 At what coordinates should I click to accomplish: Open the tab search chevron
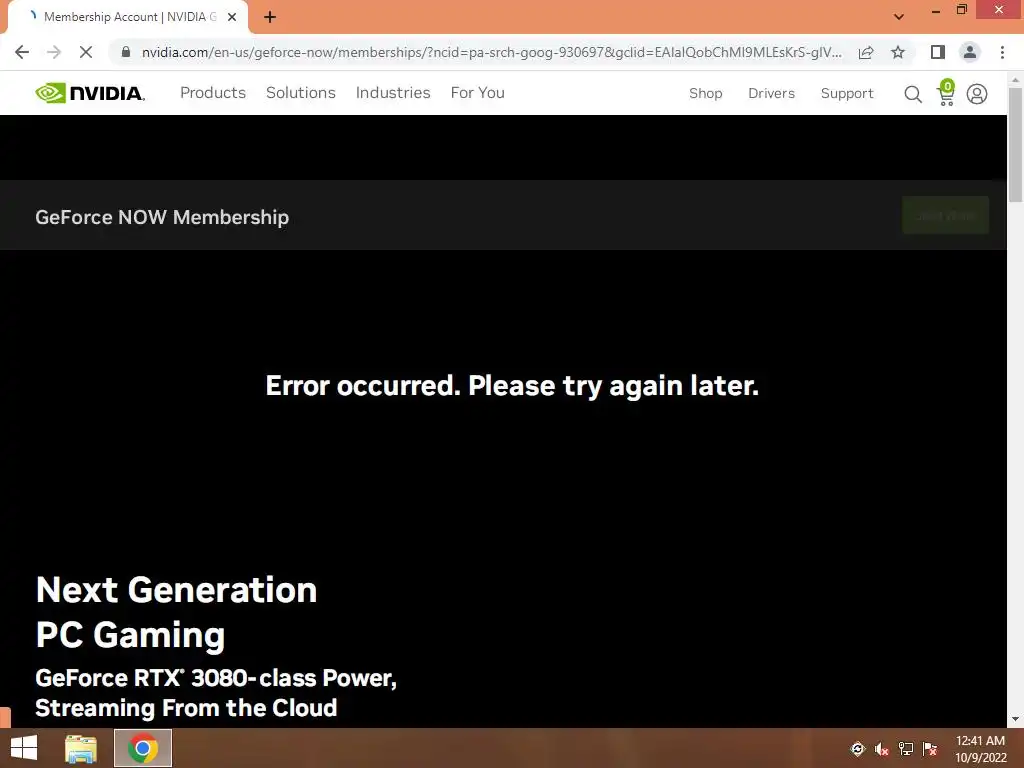click(899, 17)
